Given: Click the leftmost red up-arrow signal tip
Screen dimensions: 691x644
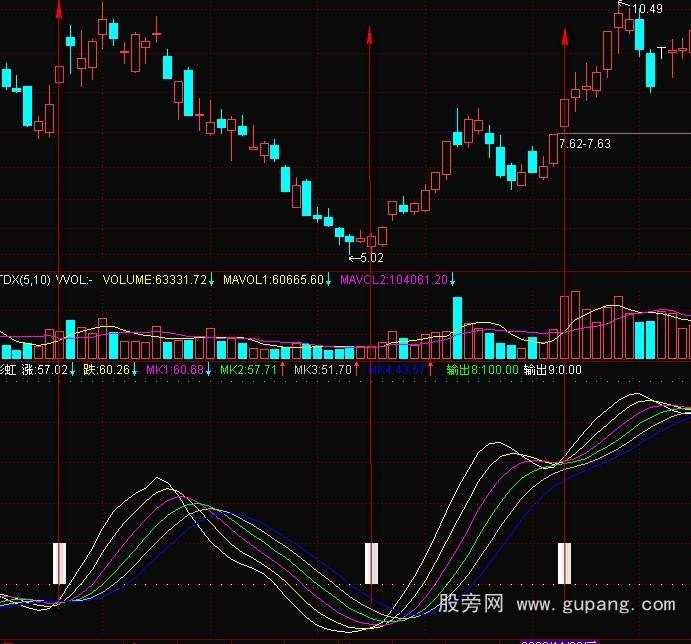Looking at the screenshot, I should coord(59,10).
